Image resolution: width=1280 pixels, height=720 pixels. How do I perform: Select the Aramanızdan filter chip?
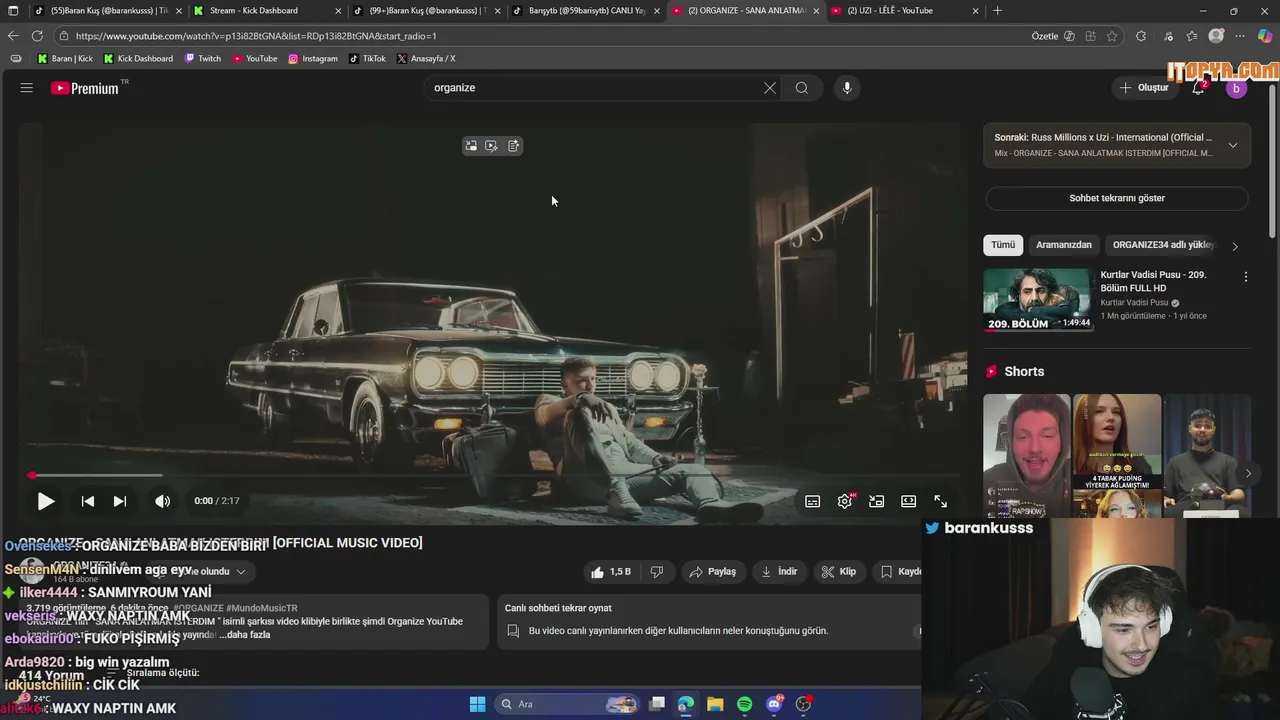[x=1064, y=245]
